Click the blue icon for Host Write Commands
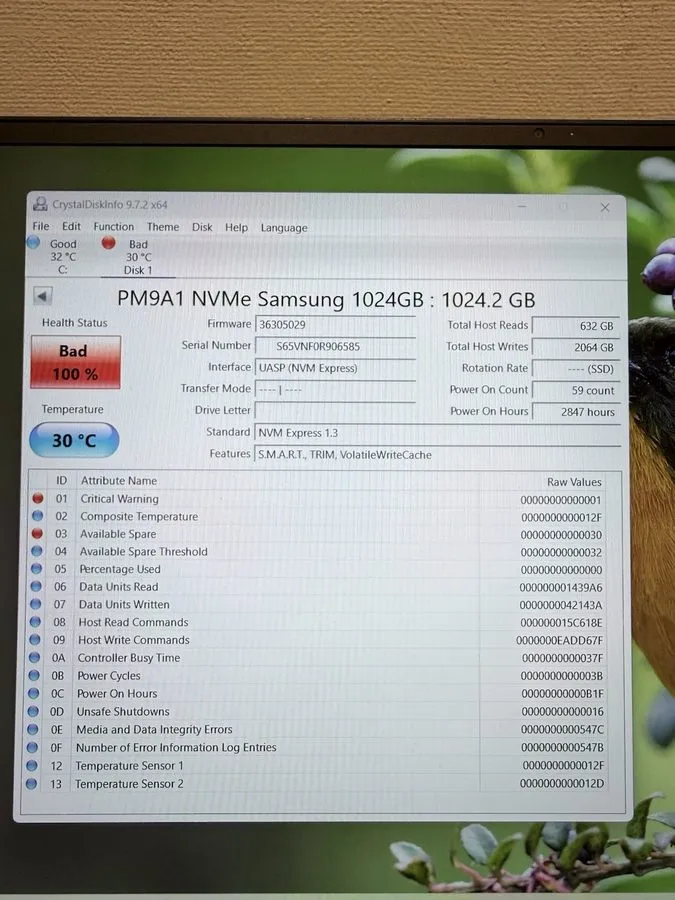 (x=34, y=639)
